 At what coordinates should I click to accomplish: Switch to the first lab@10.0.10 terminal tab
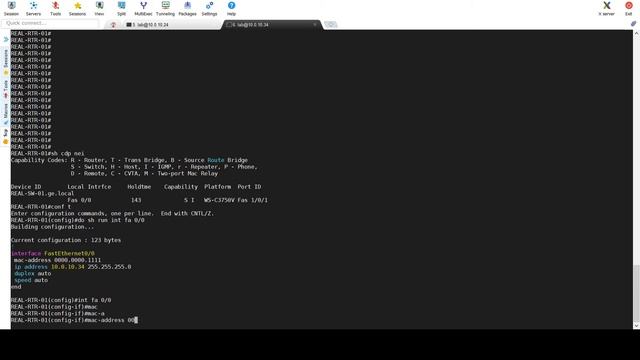tap(171, 25)
